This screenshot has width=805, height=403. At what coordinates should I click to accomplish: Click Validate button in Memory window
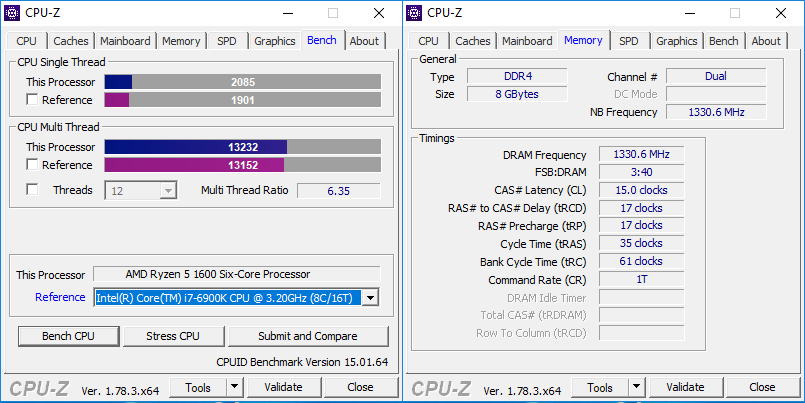685,387
